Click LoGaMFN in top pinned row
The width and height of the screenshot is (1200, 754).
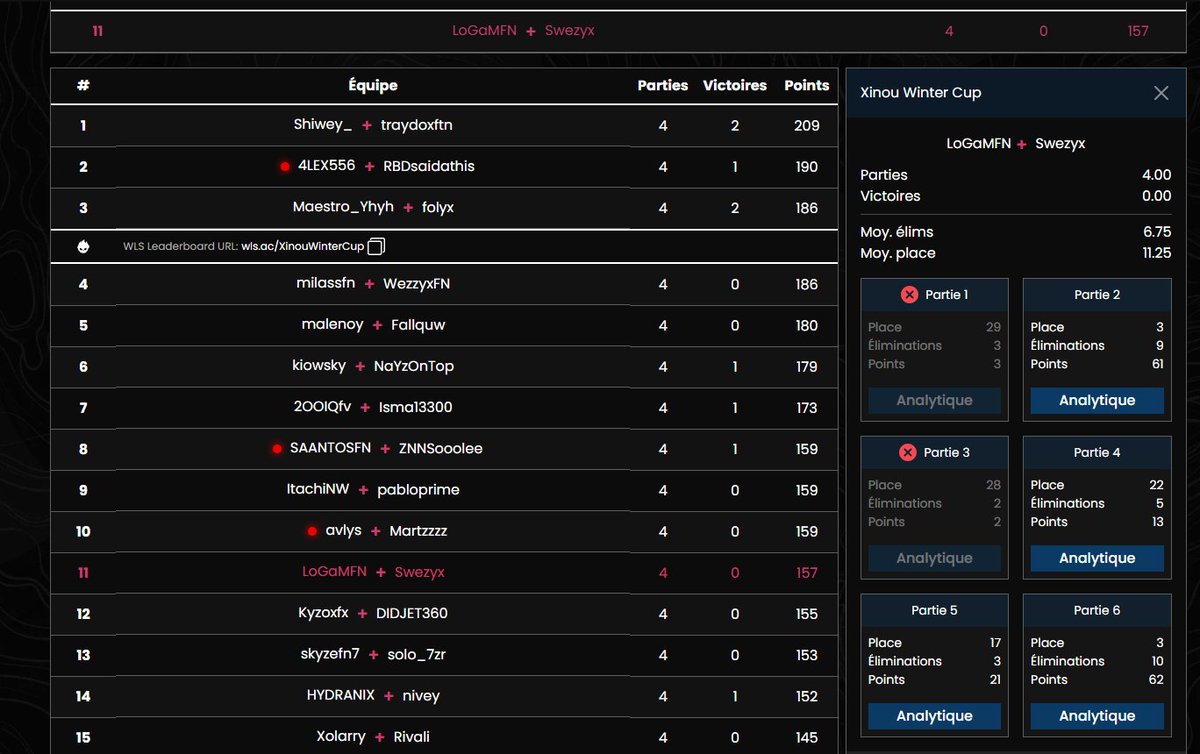[x=485, y=31]
